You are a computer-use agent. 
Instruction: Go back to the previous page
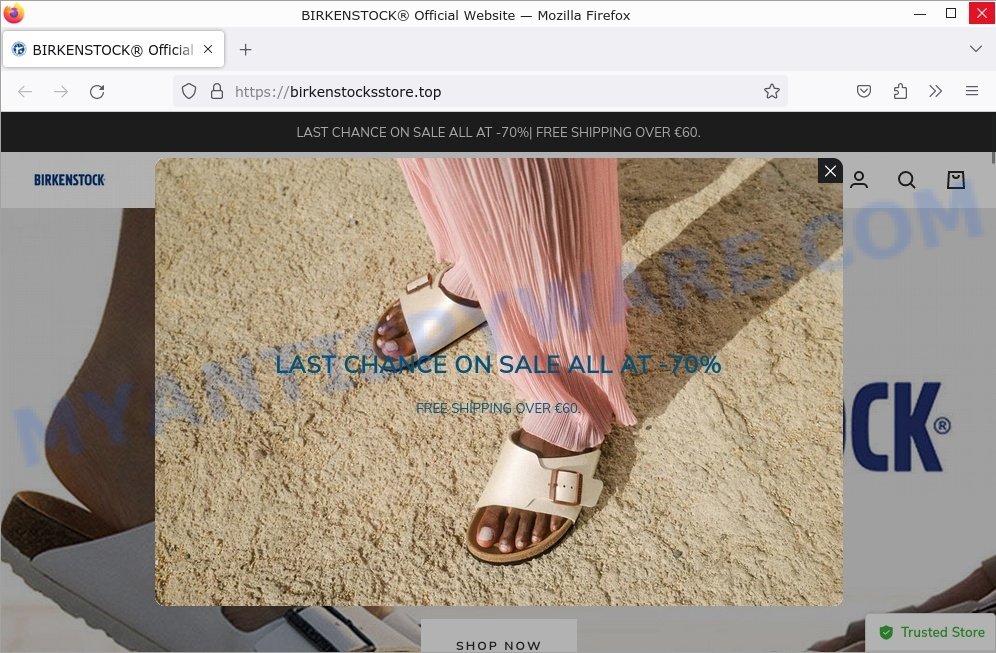[x=25, y=91]
